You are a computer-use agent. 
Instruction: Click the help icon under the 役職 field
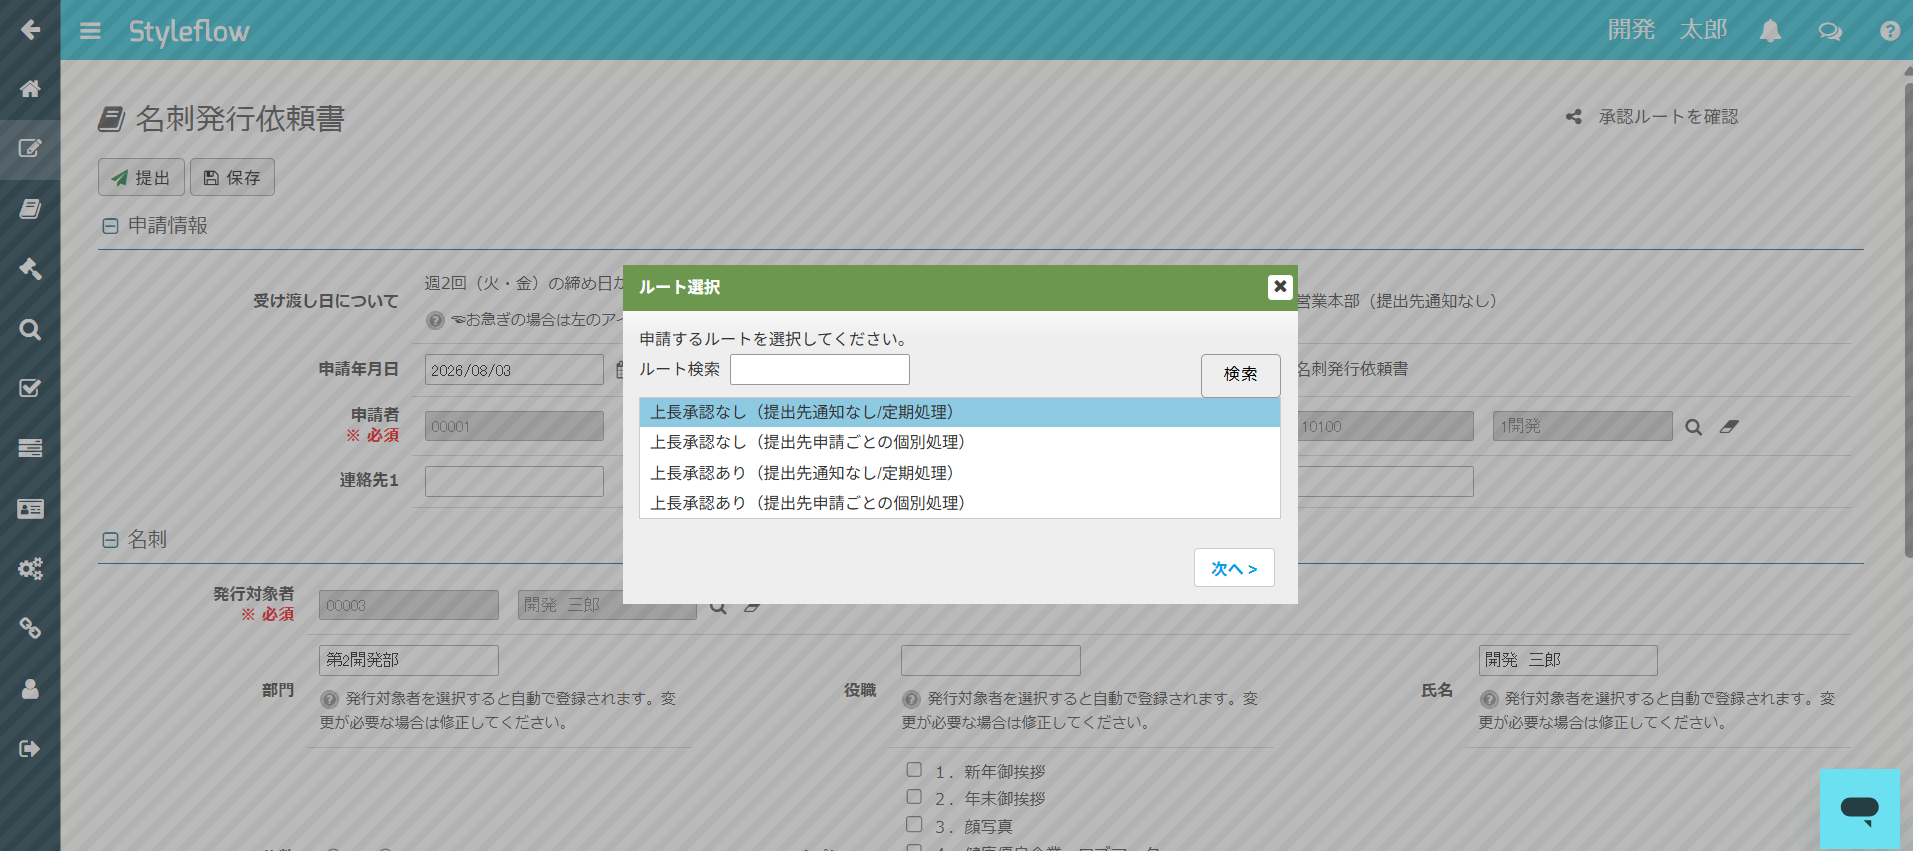click(911, 699)
